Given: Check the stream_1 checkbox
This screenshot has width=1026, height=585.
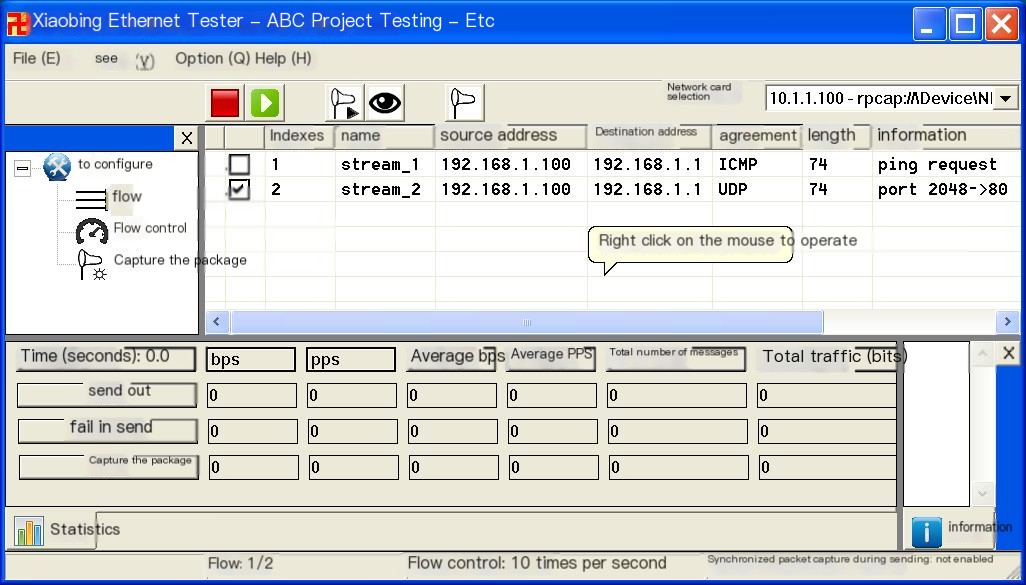Looking at the screenshot, I should (239, 164).
